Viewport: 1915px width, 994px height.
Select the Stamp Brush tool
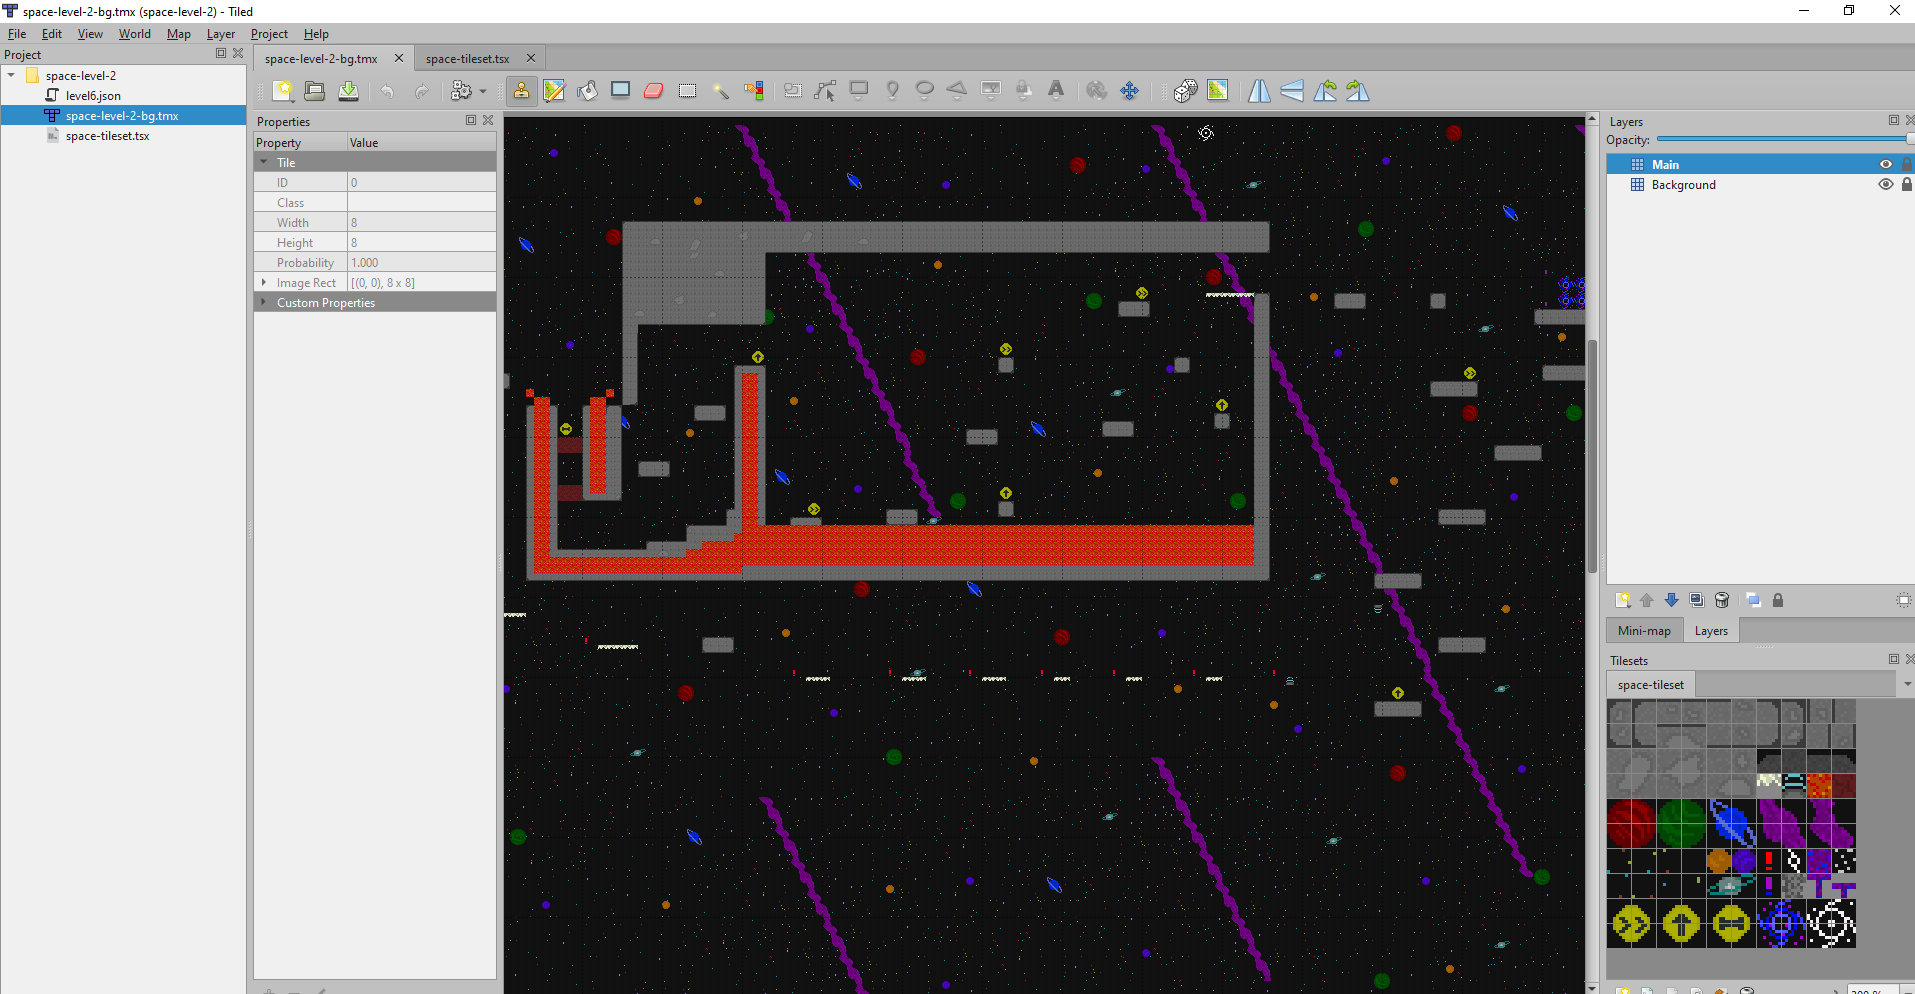coord(521,91)
